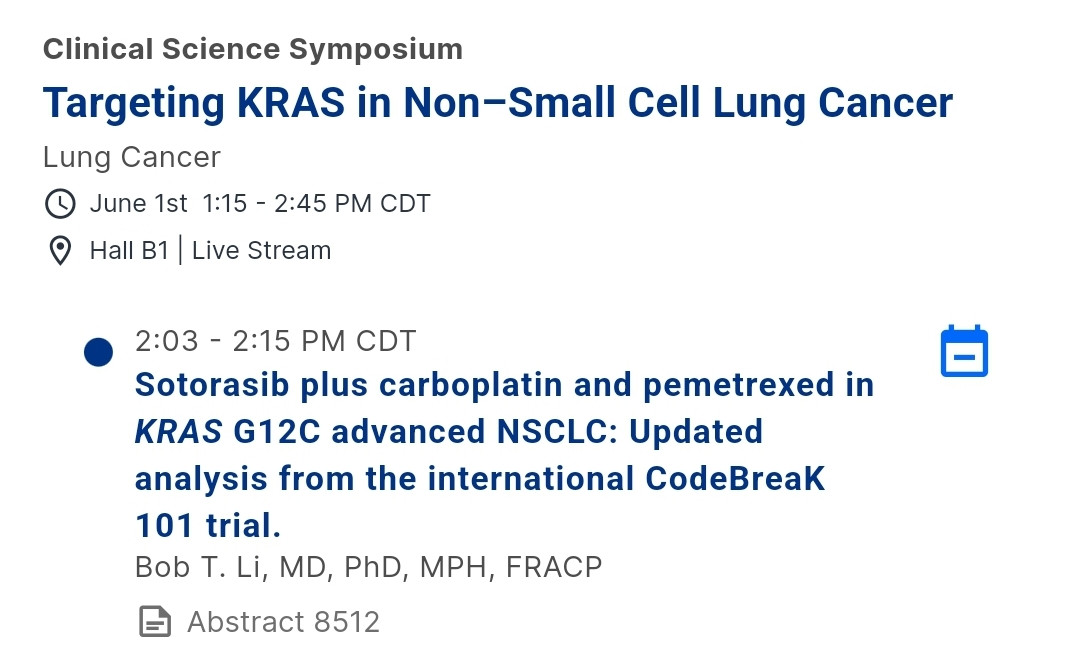The image size is (1079, 671).
Task: Click the clock icon beside session time
Action: pos(60,204)
